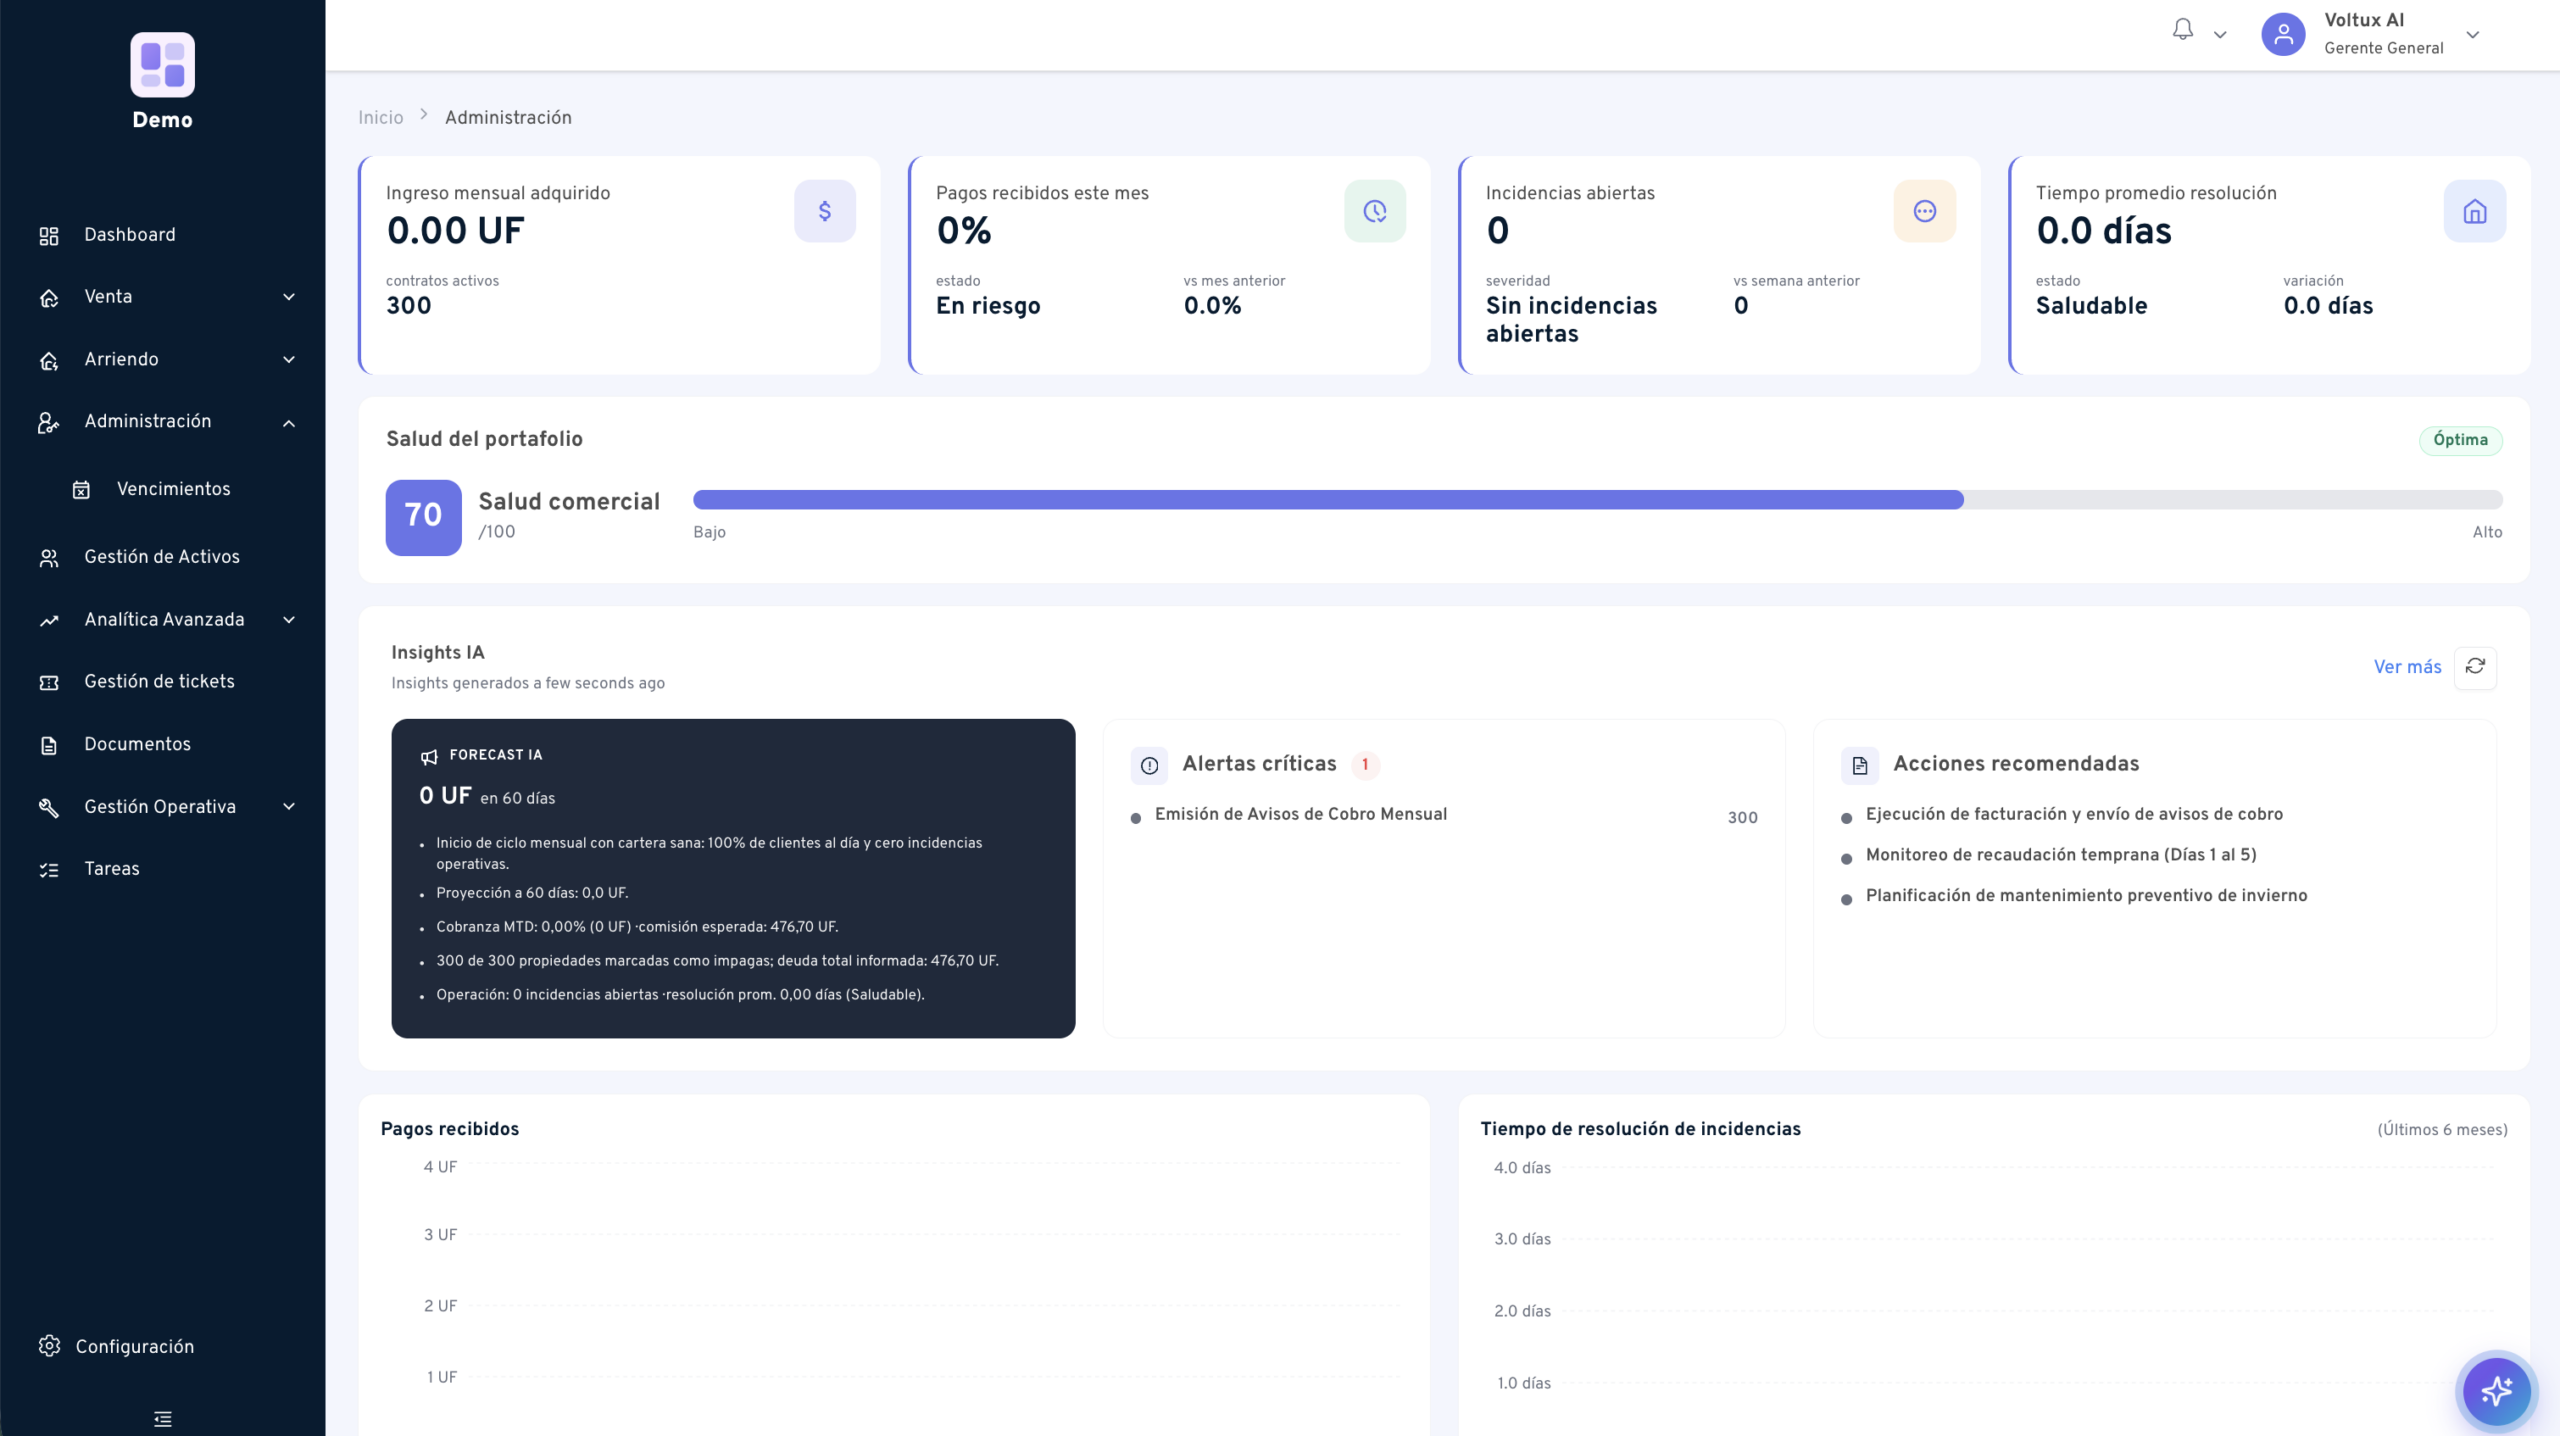Expand the Gestión Operativa menu
The height and width of the screenshot is (1436, 2560).
[x=163, y=807]
